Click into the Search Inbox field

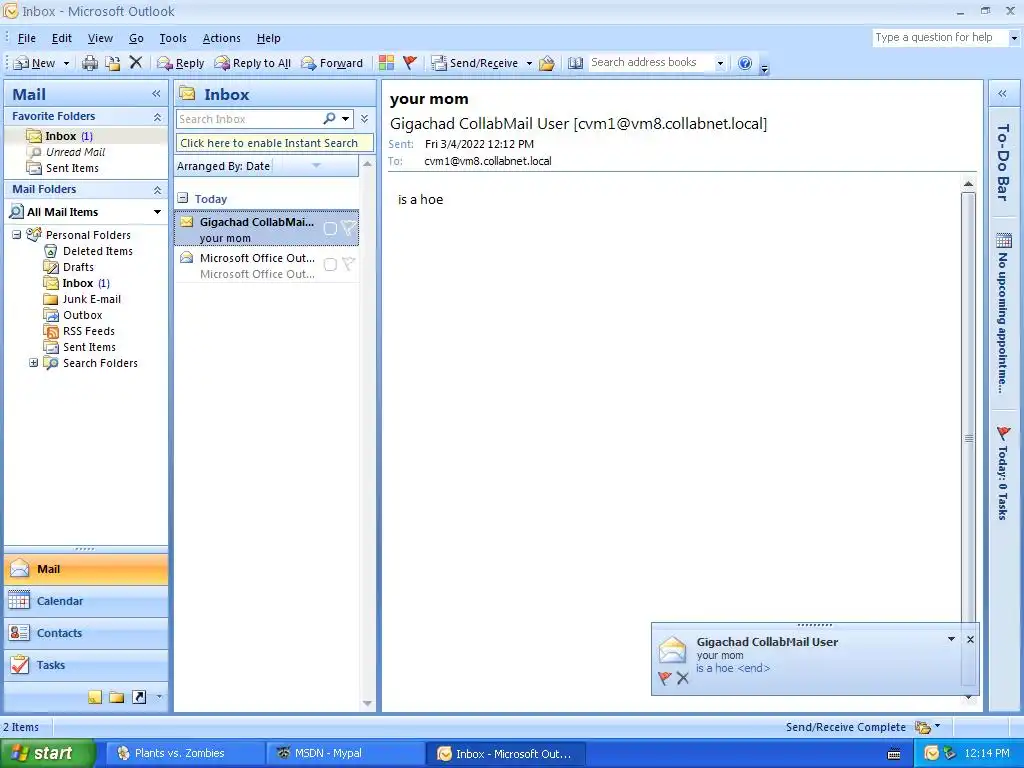248,119
